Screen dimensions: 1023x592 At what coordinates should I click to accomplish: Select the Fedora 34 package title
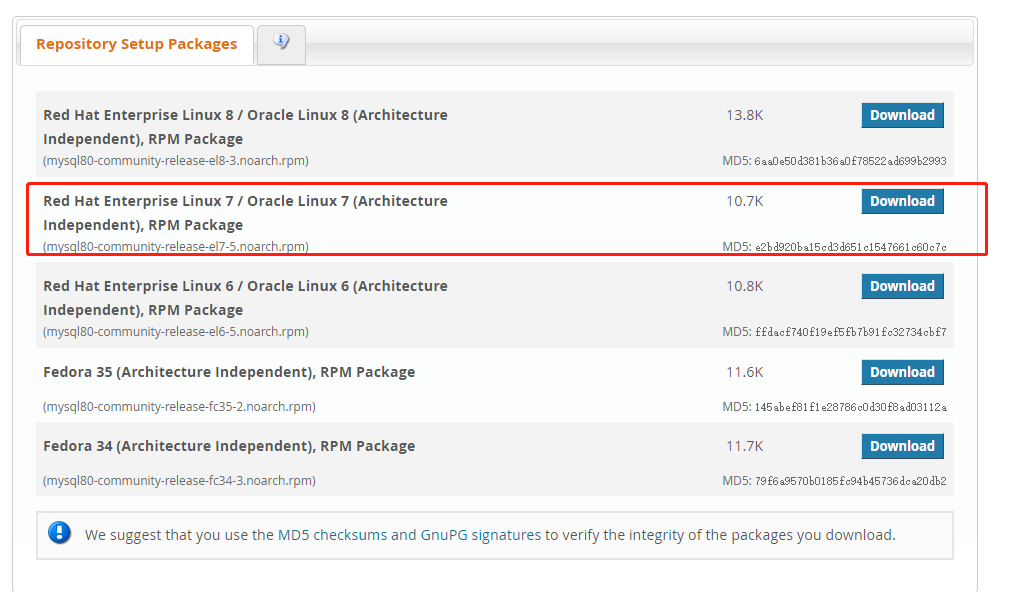click(229, 446)
